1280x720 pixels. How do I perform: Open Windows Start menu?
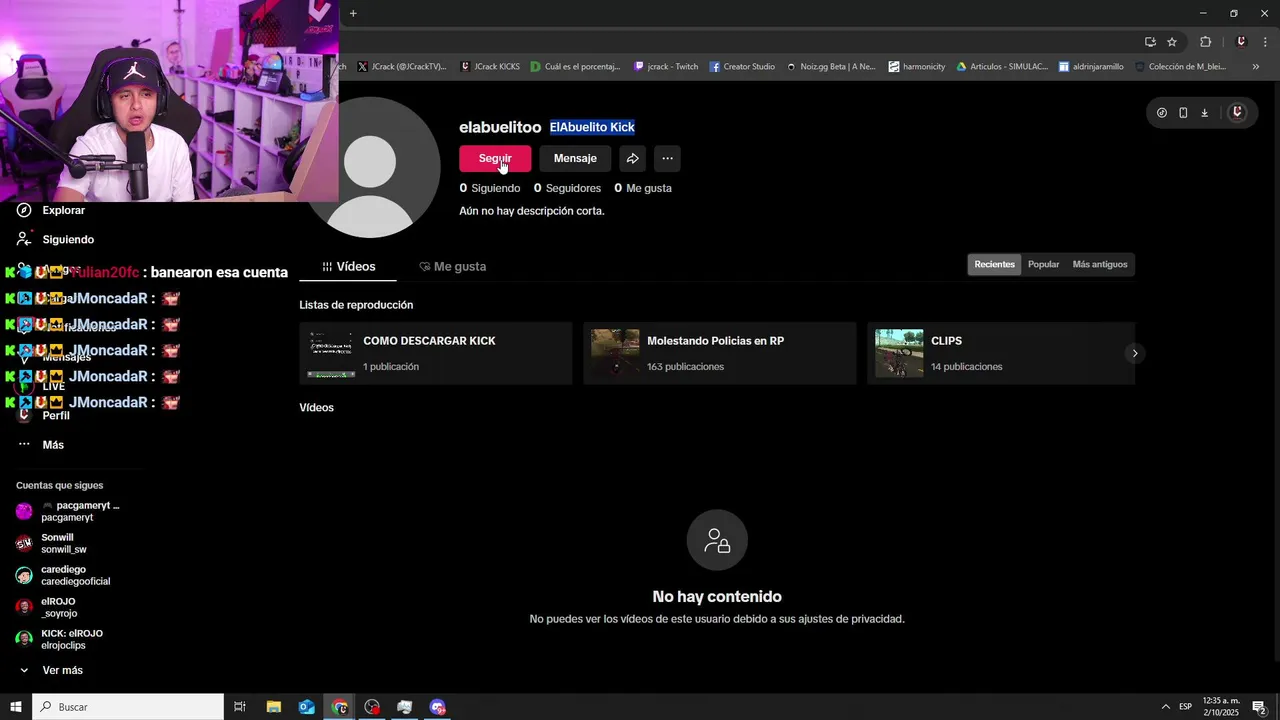coord(15,707)
